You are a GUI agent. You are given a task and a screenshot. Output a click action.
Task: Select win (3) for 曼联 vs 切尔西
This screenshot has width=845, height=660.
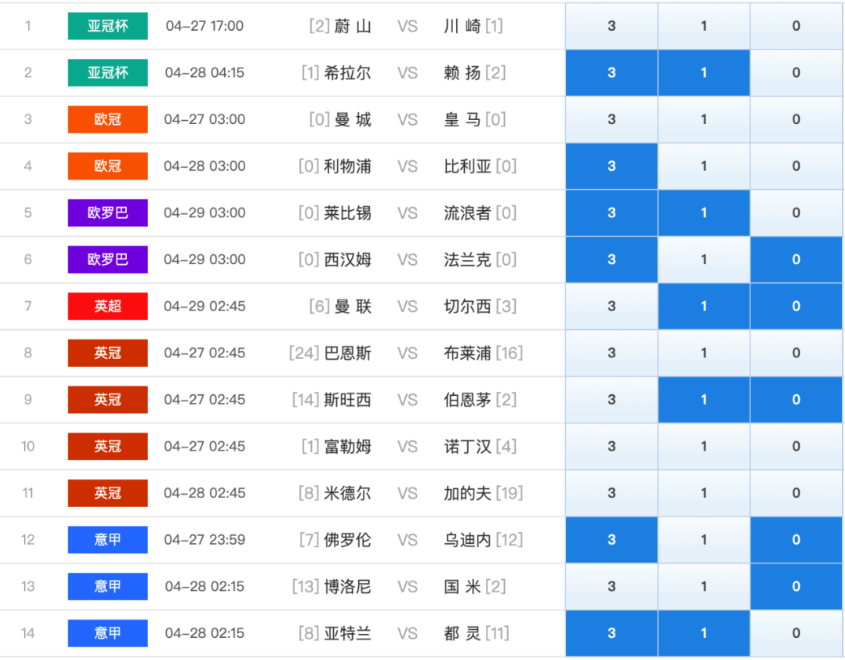point(612,306)
